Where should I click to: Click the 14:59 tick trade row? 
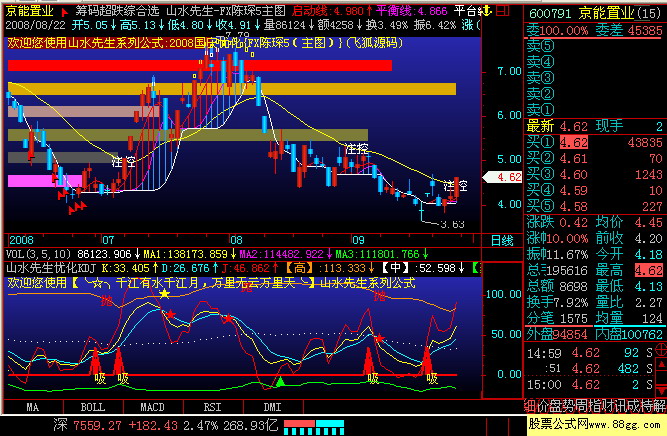(590, 353)
